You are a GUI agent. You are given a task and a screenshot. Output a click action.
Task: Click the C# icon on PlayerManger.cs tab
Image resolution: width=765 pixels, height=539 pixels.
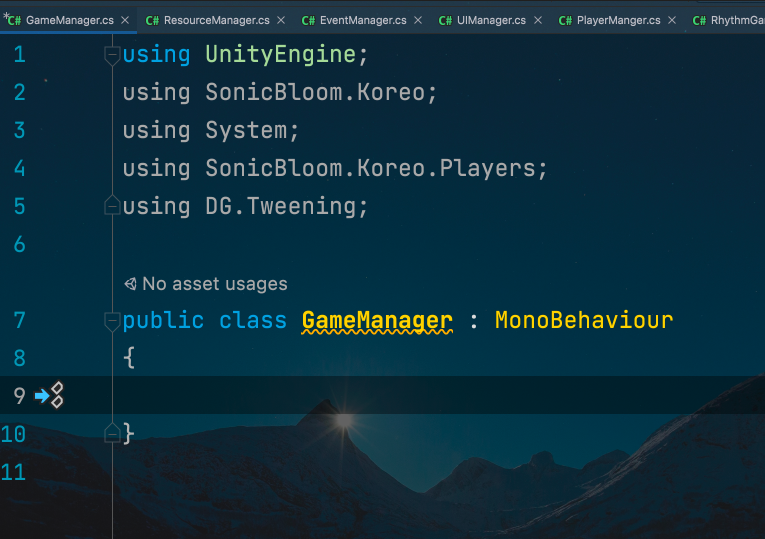[565, 20]
